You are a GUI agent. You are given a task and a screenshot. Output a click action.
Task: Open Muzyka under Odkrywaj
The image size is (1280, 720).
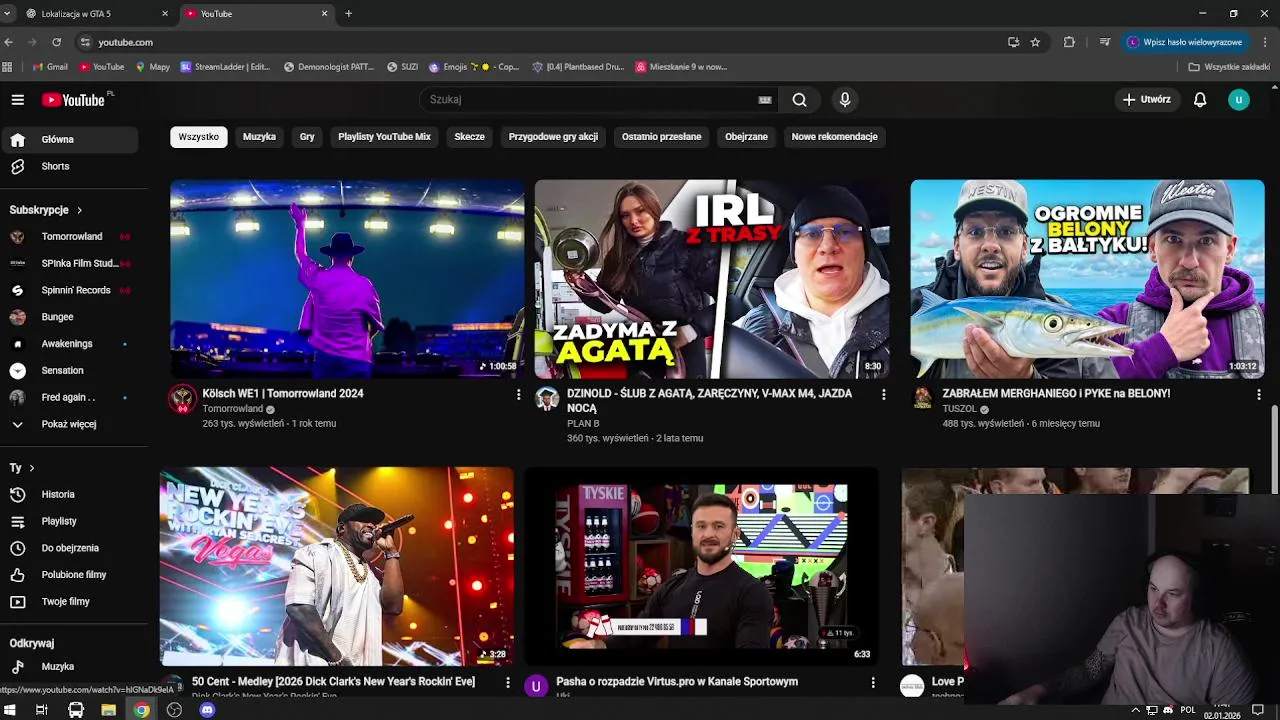pos(69,667)
